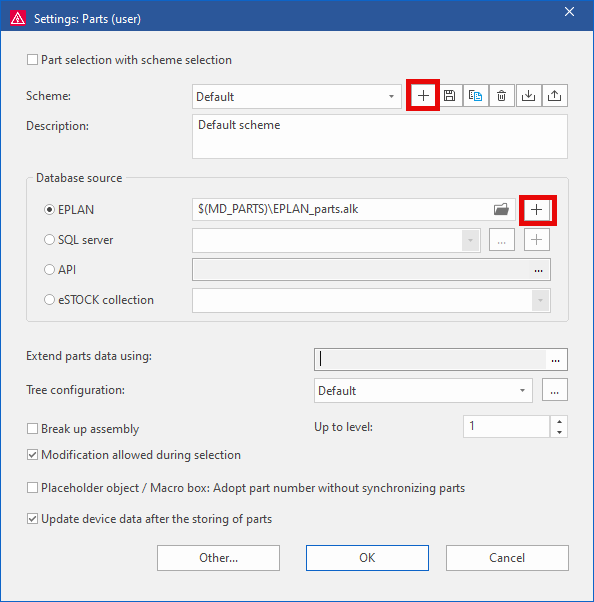594x602 pixels.
Task: Create new EPLAN parts database
Action: tap(536, 210)
